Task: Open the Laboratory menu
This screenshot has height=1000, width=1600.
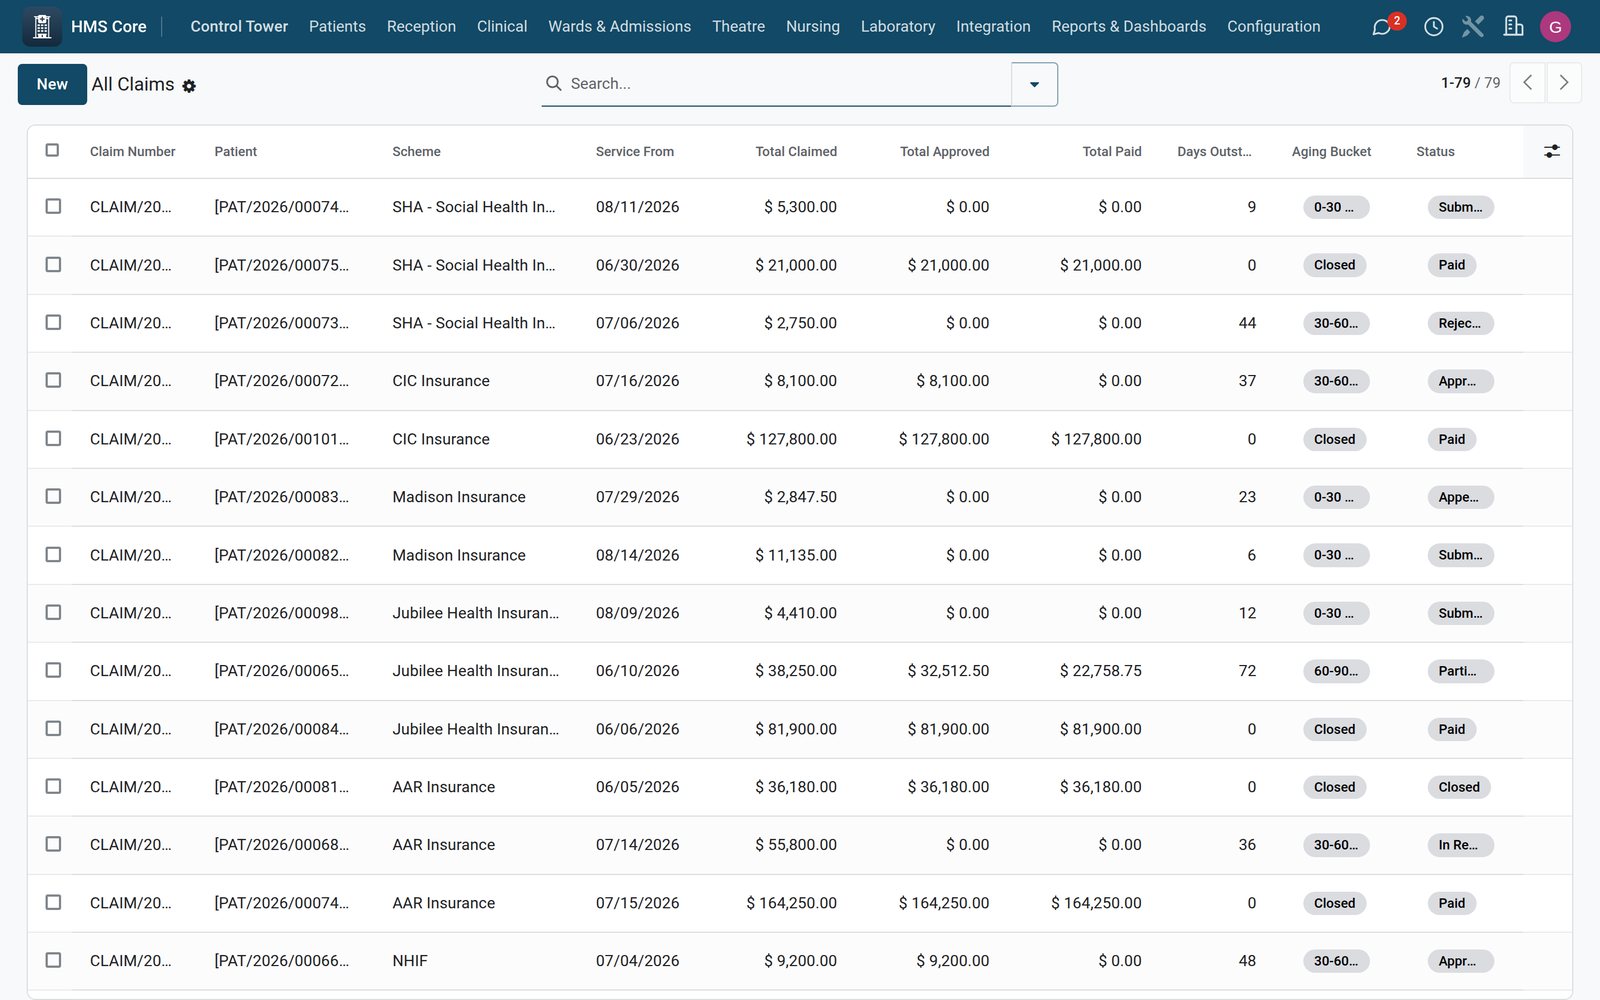Action: [x=898, y=26]
